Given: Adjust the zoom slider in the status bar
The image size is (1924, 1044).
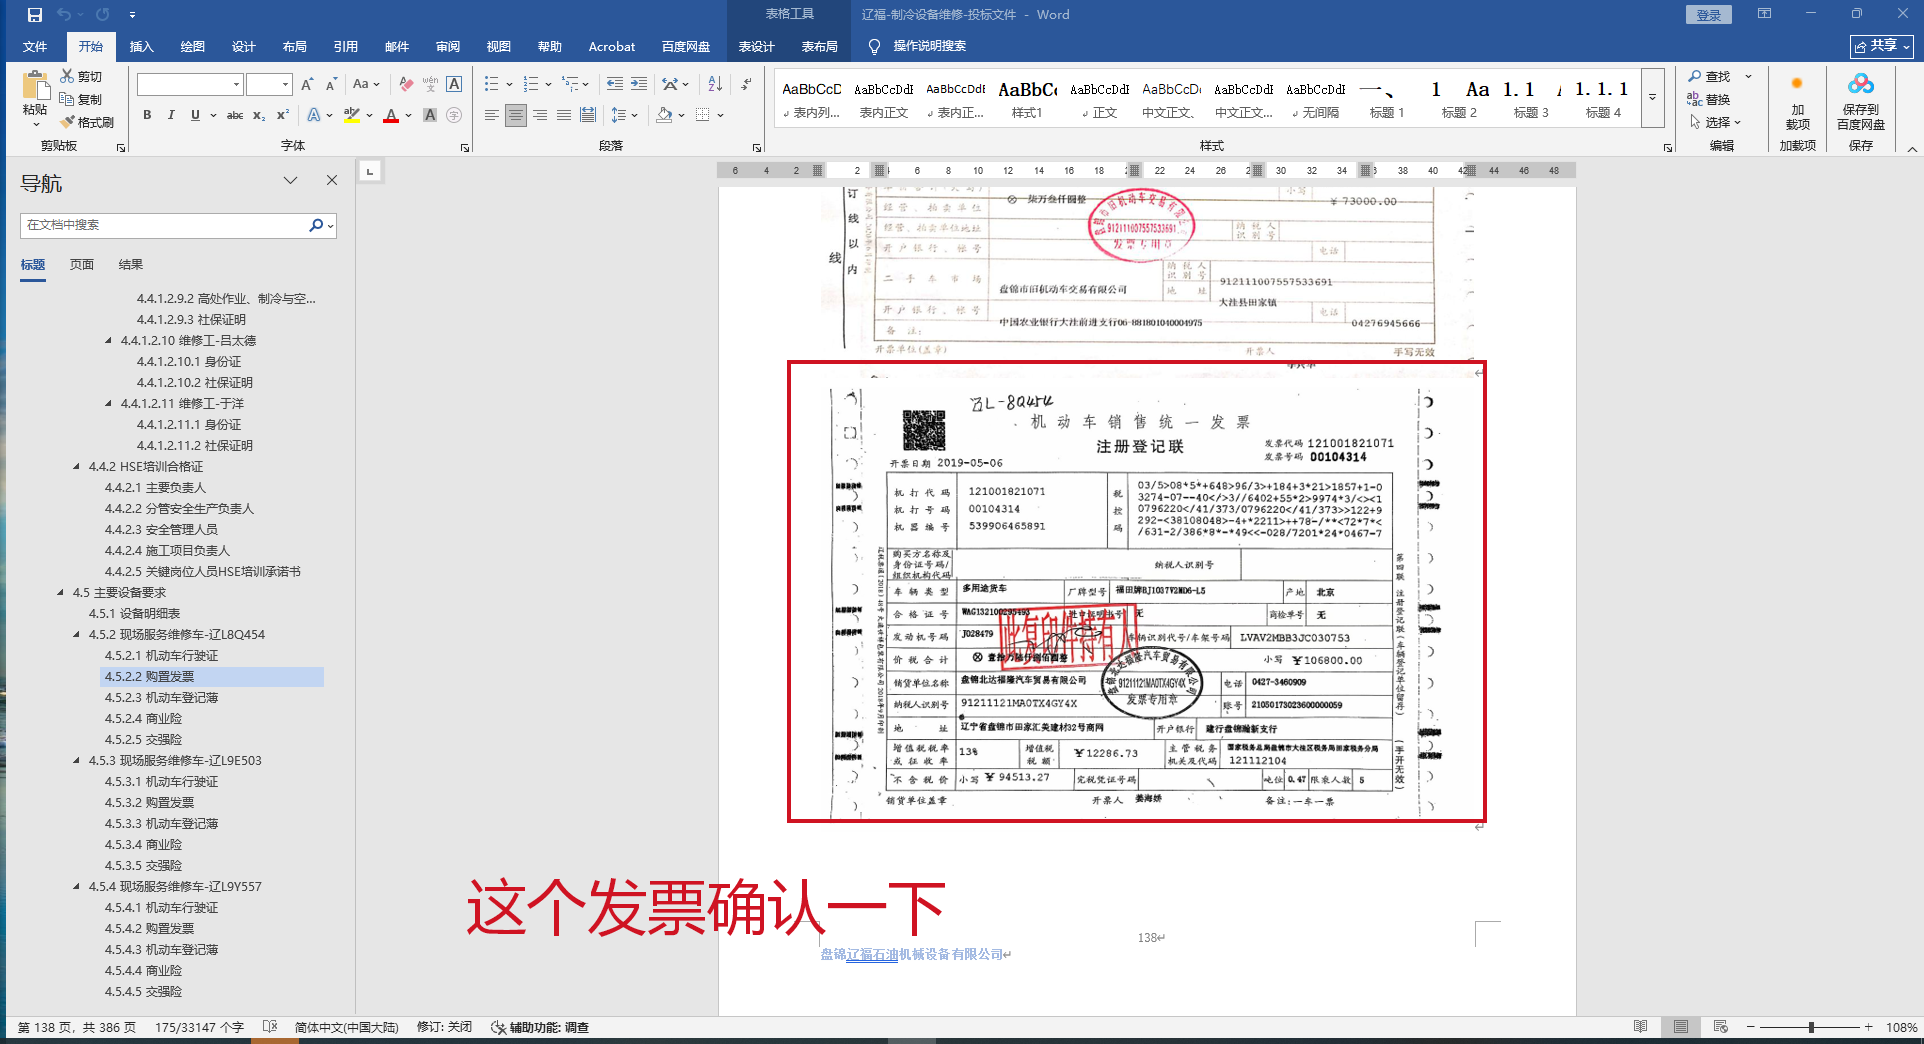Looking at the screenshot, I should [1811, 1027].
